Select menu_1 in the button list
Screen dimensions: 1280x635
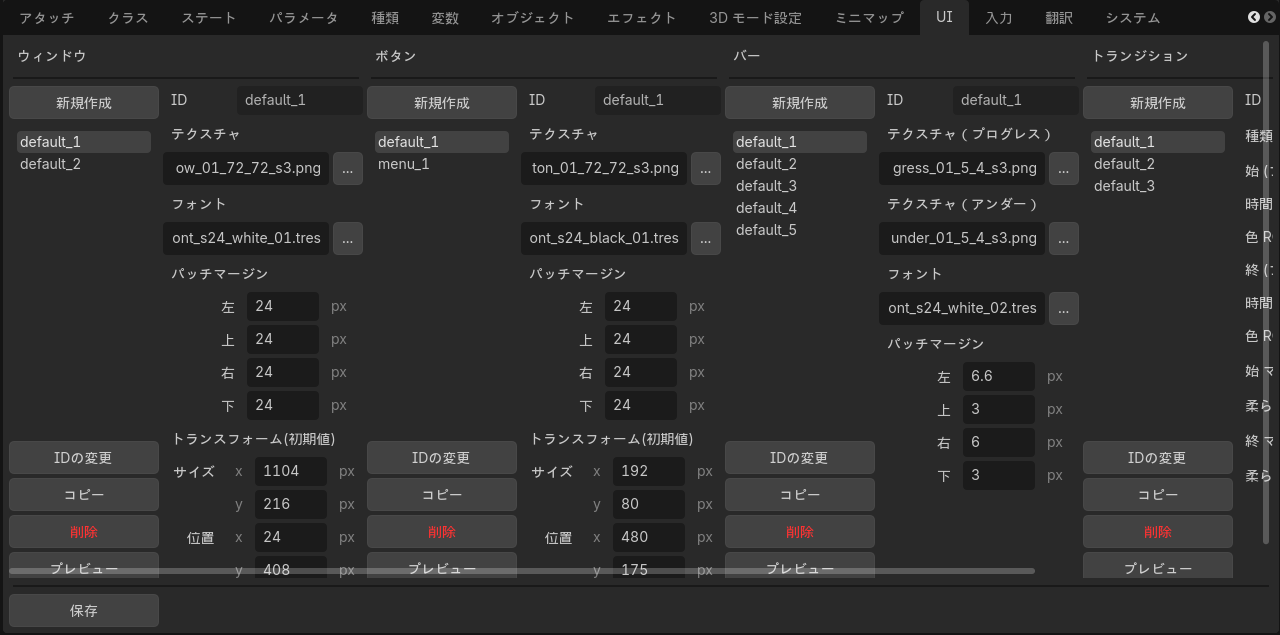tap(442, 164)
